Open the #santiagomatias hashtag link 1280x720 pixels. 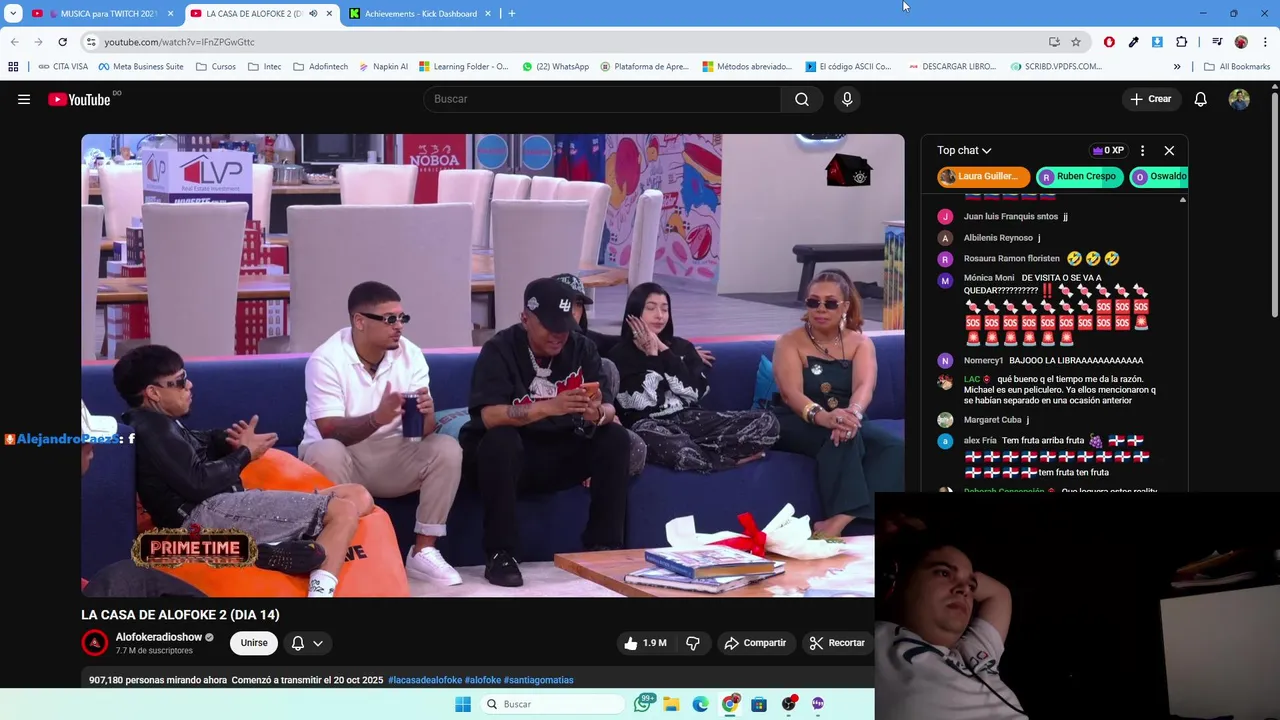[x=539, y=680]
